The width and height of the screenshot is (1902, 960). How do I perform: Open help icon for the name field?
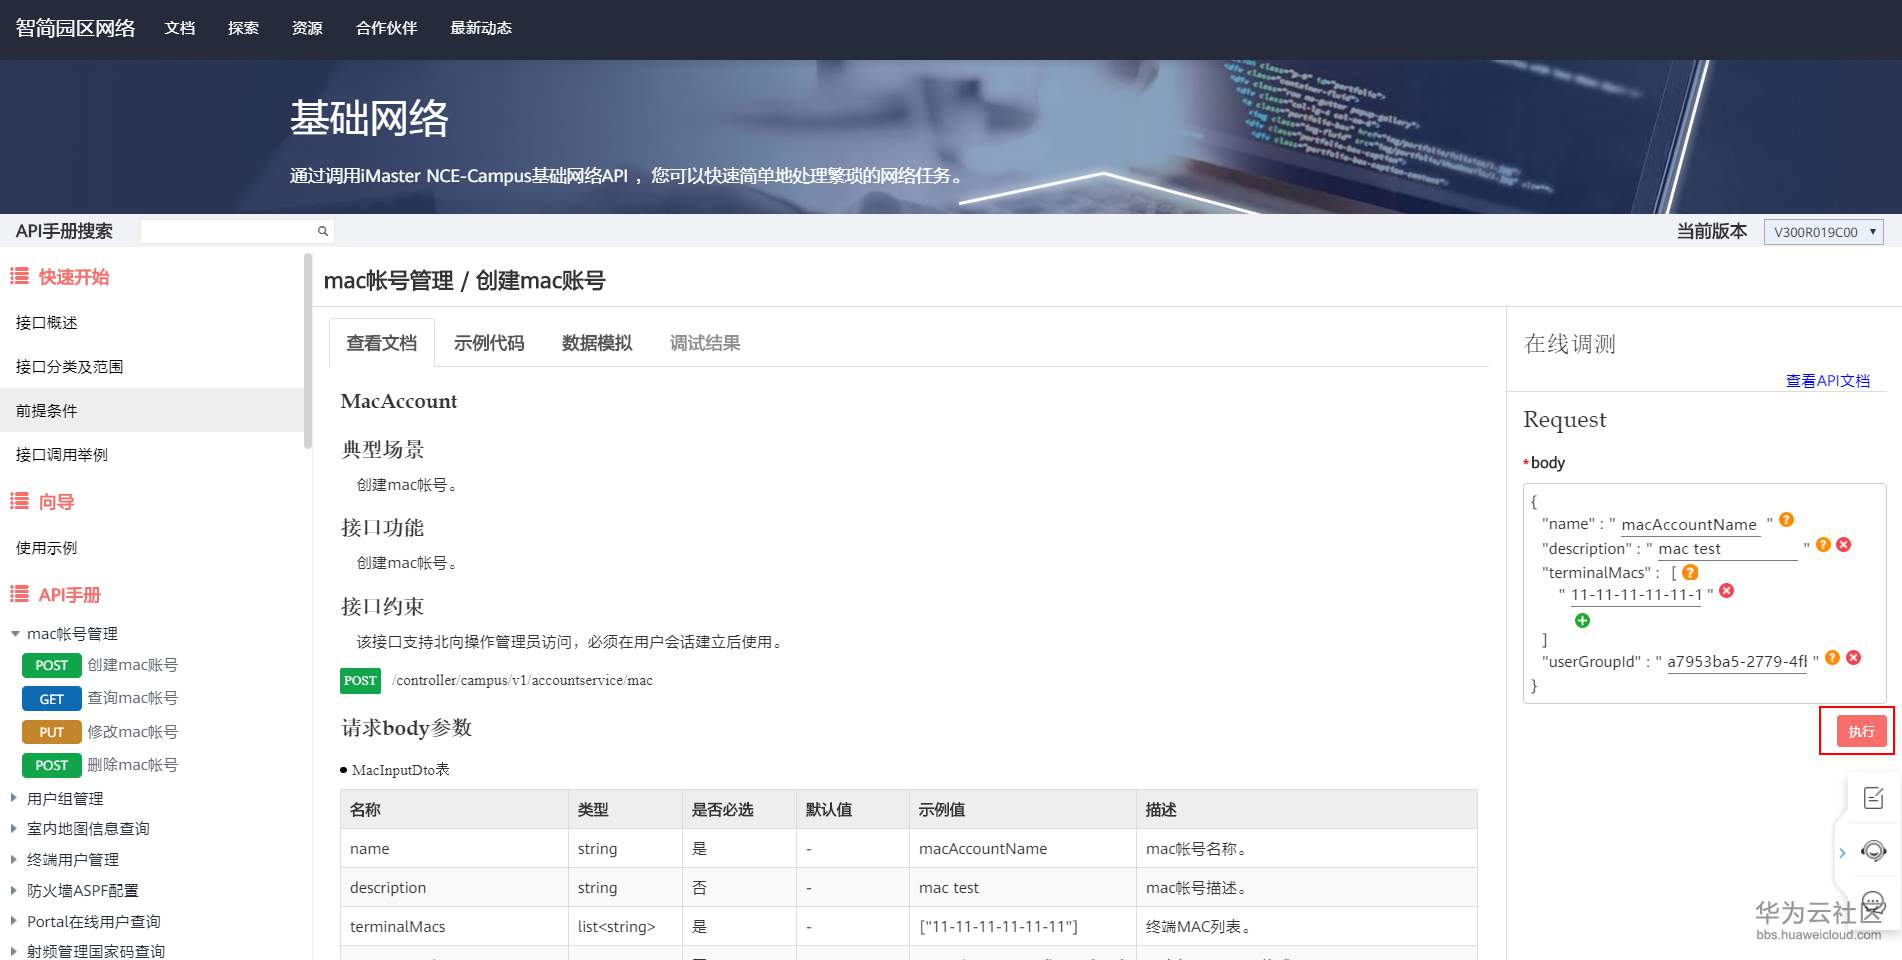click(1786, 520)
